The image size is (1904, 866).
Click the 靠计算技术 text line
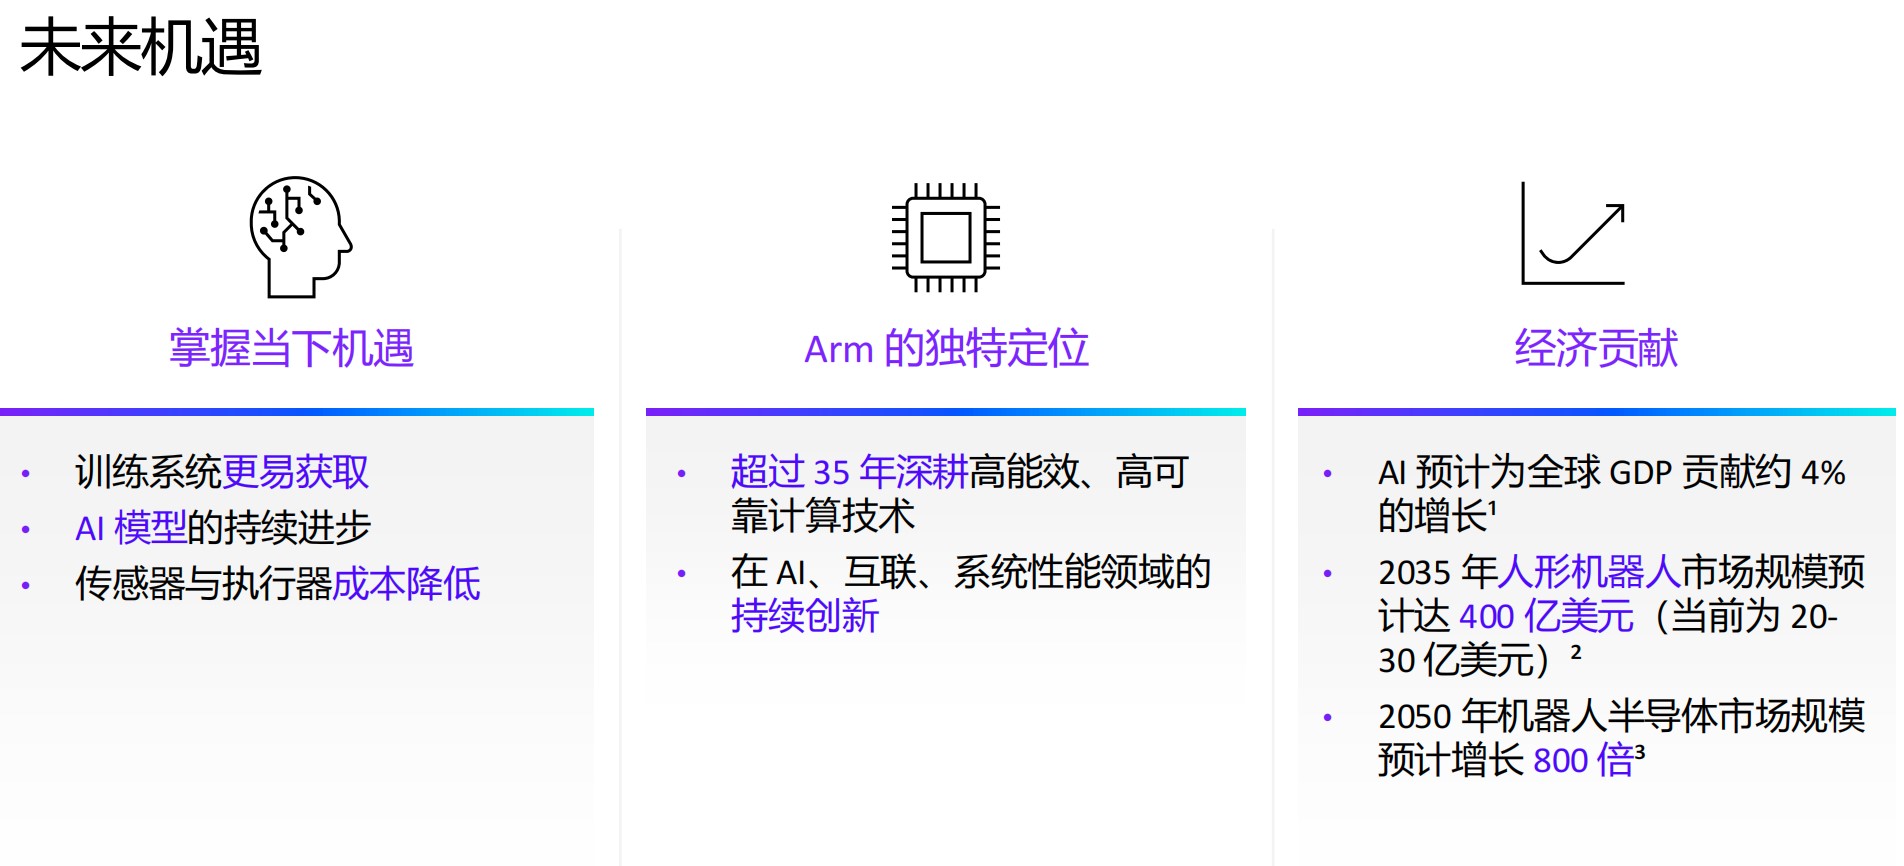click(x=822, y=516)
